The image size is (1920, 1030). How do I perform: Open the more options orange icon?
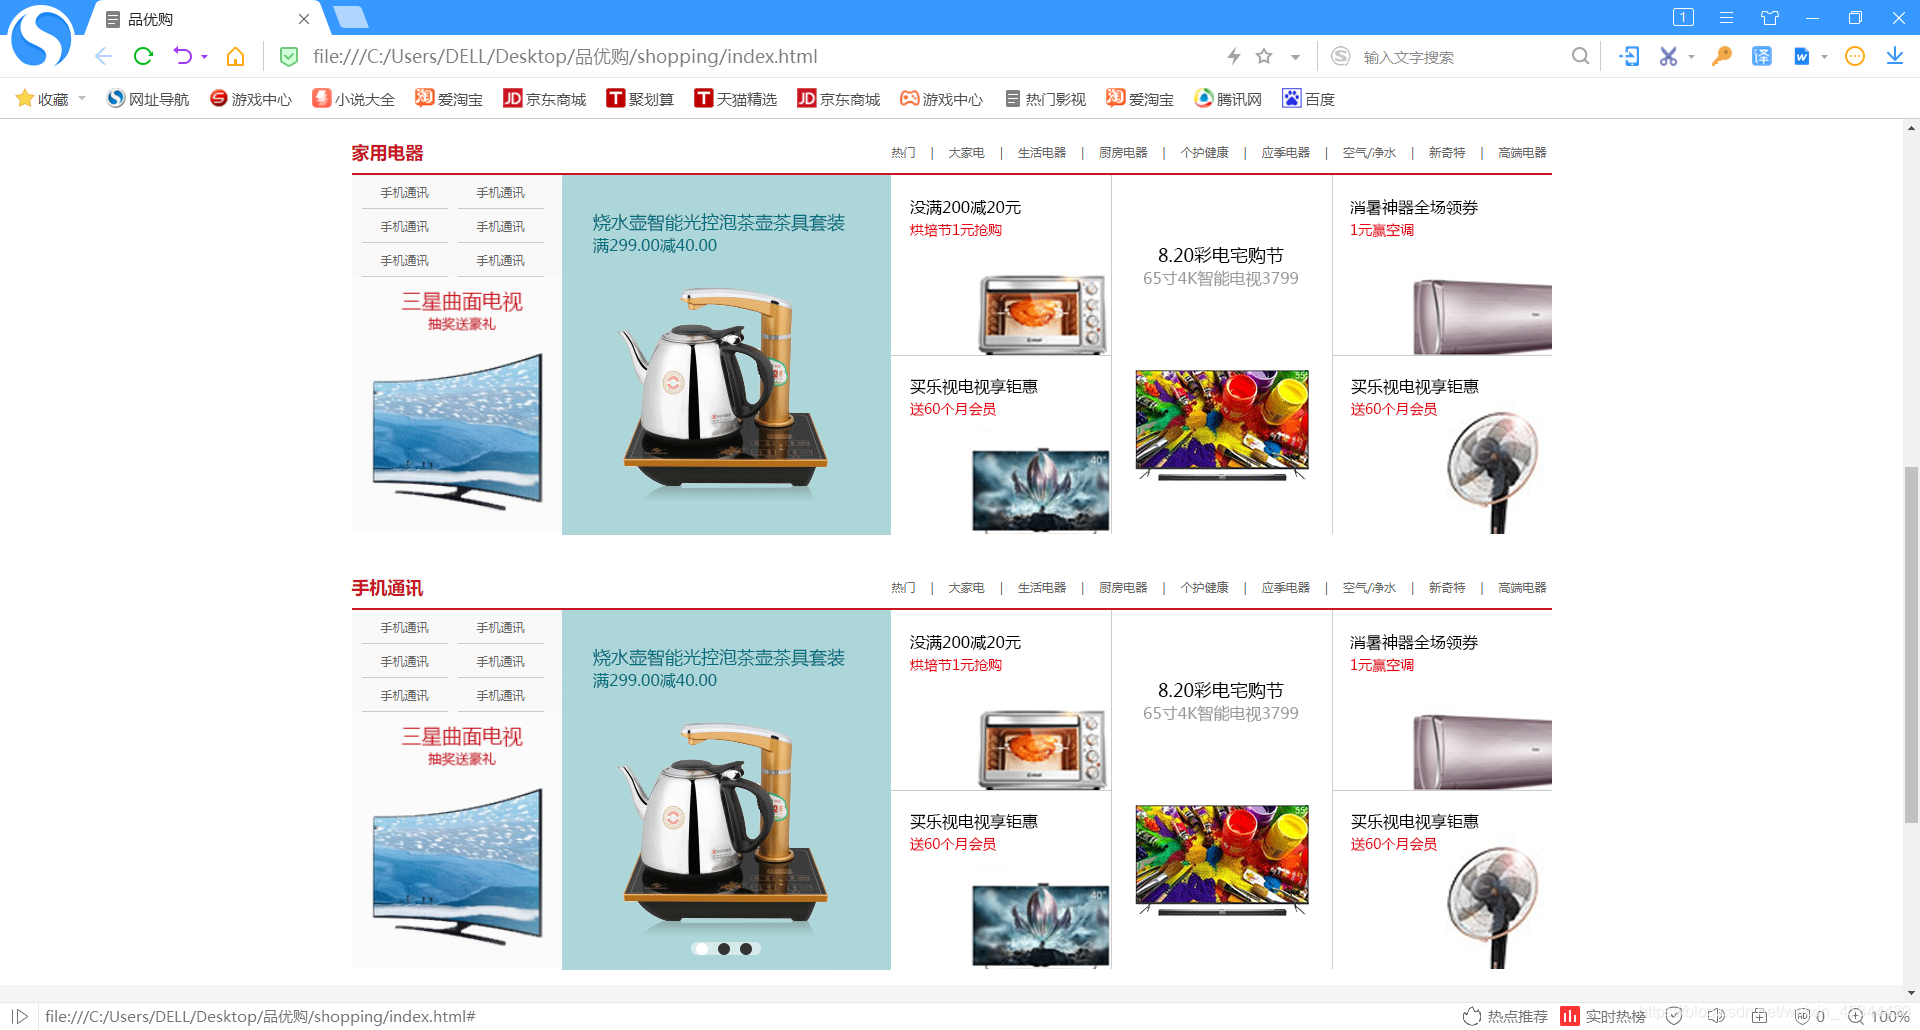pos(1855,56)
